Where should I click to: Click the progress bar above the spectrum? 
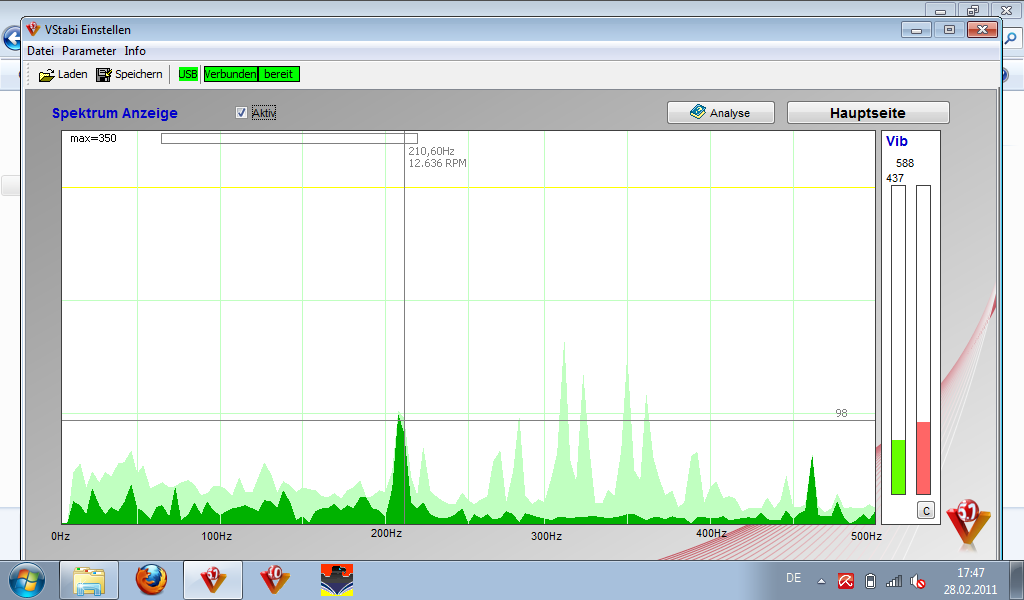[289, 138]
